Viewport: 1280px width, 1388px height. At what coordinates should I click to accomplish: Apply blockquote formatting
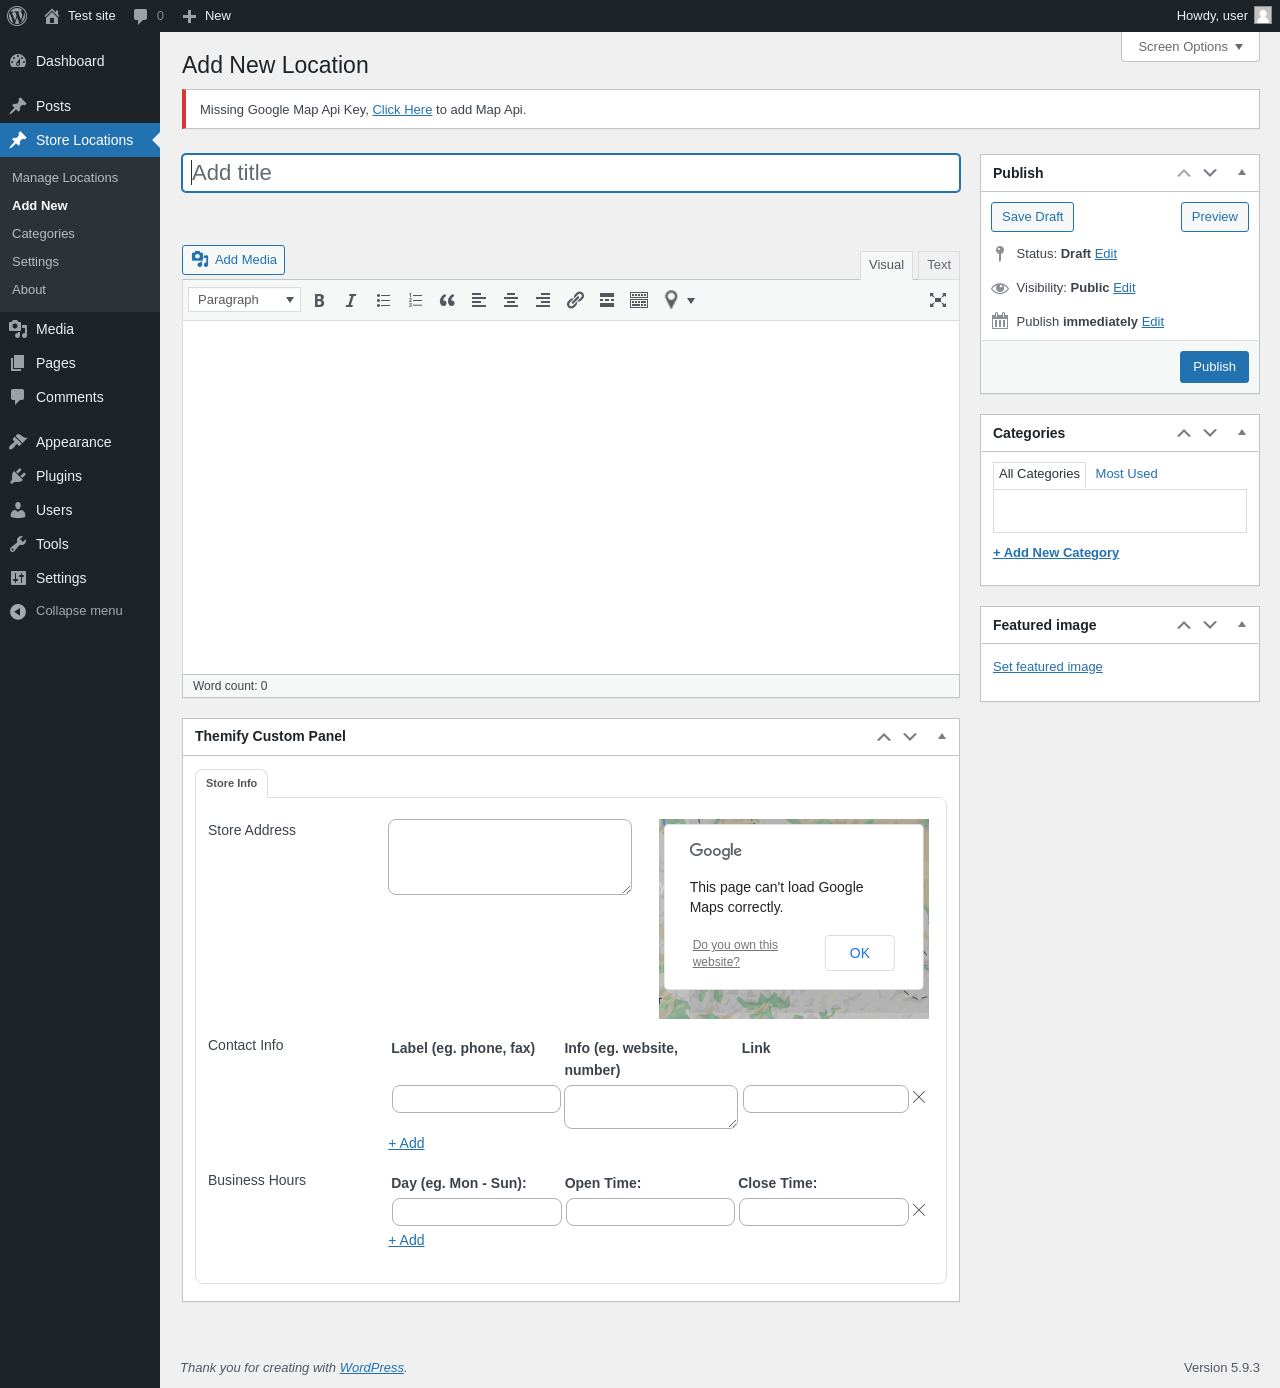click(447, 300)
